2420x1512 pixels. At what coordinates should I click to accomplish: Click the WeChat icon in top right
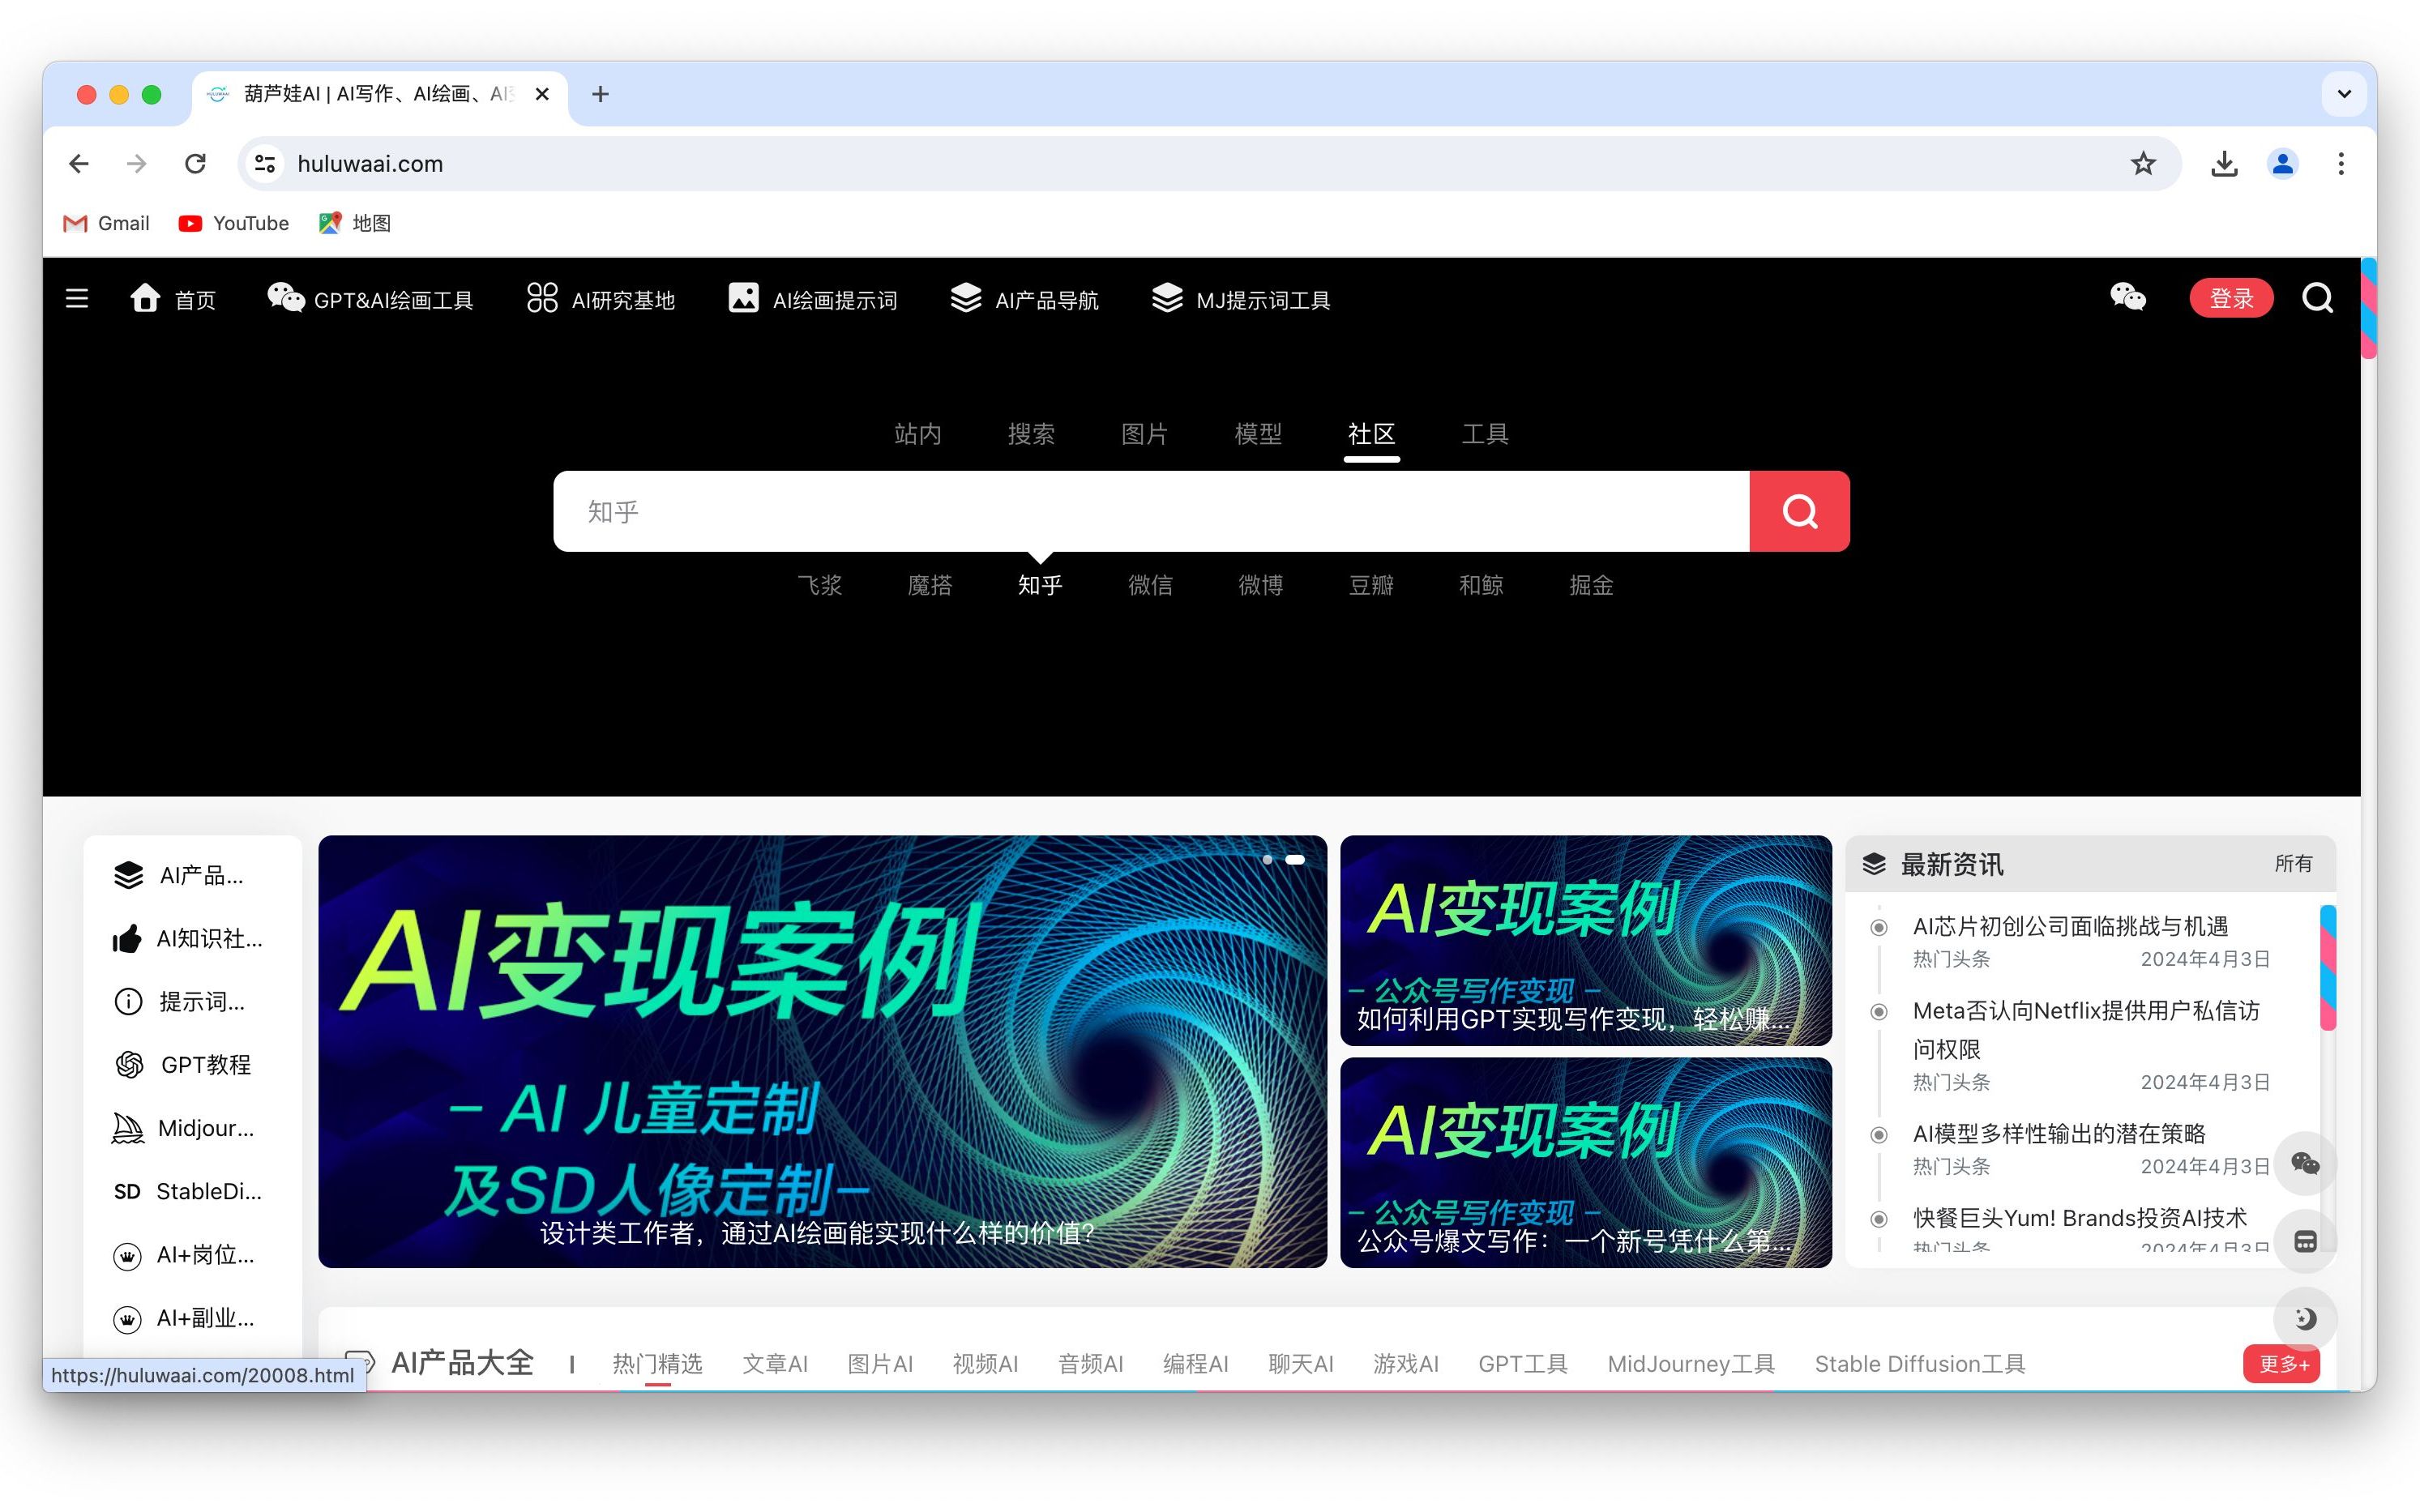(2129, 298)
